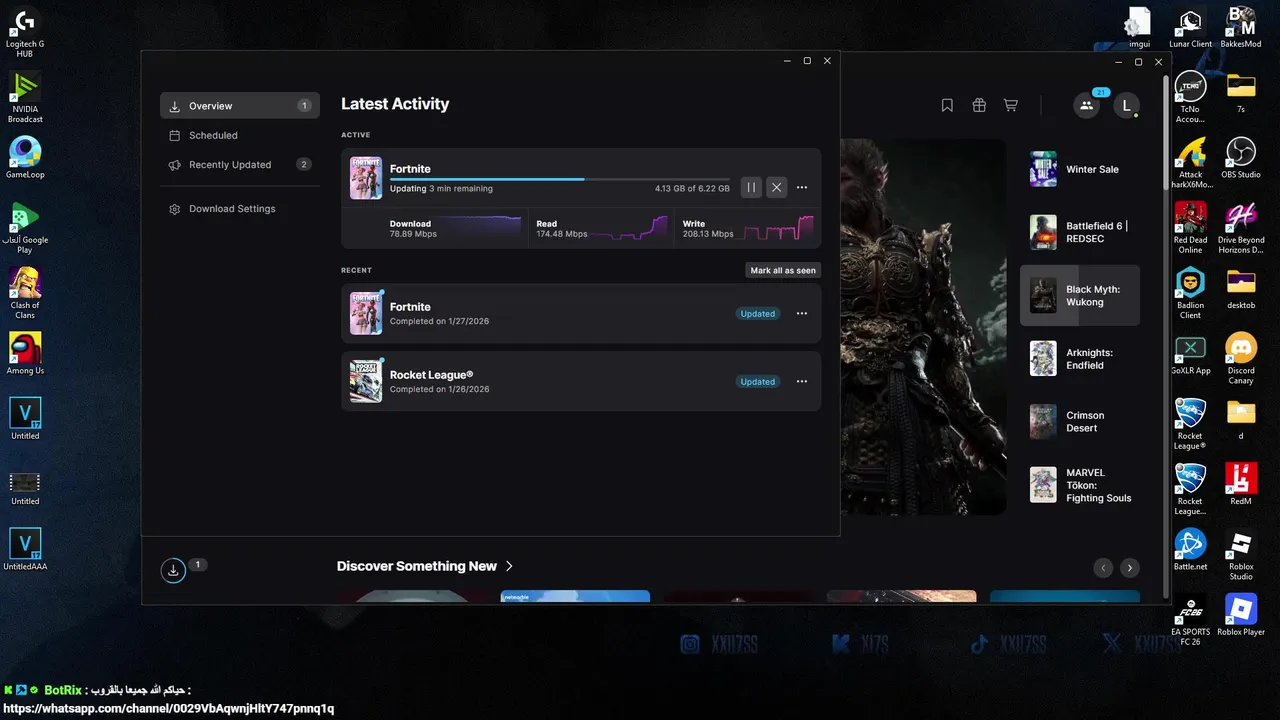
Task: Click Mark all as seen button
Action: (783, 270)
